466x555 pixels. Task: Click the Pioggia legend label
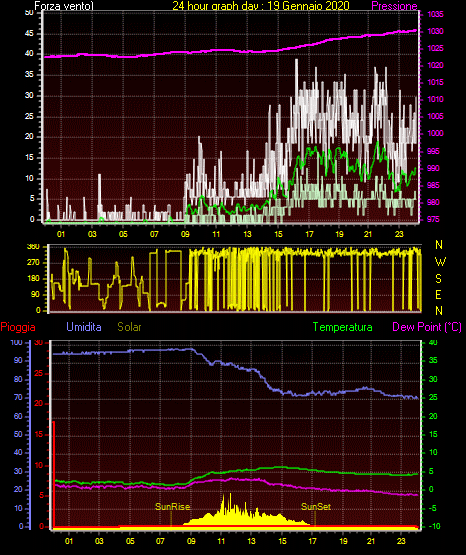[x=18, y=327]
